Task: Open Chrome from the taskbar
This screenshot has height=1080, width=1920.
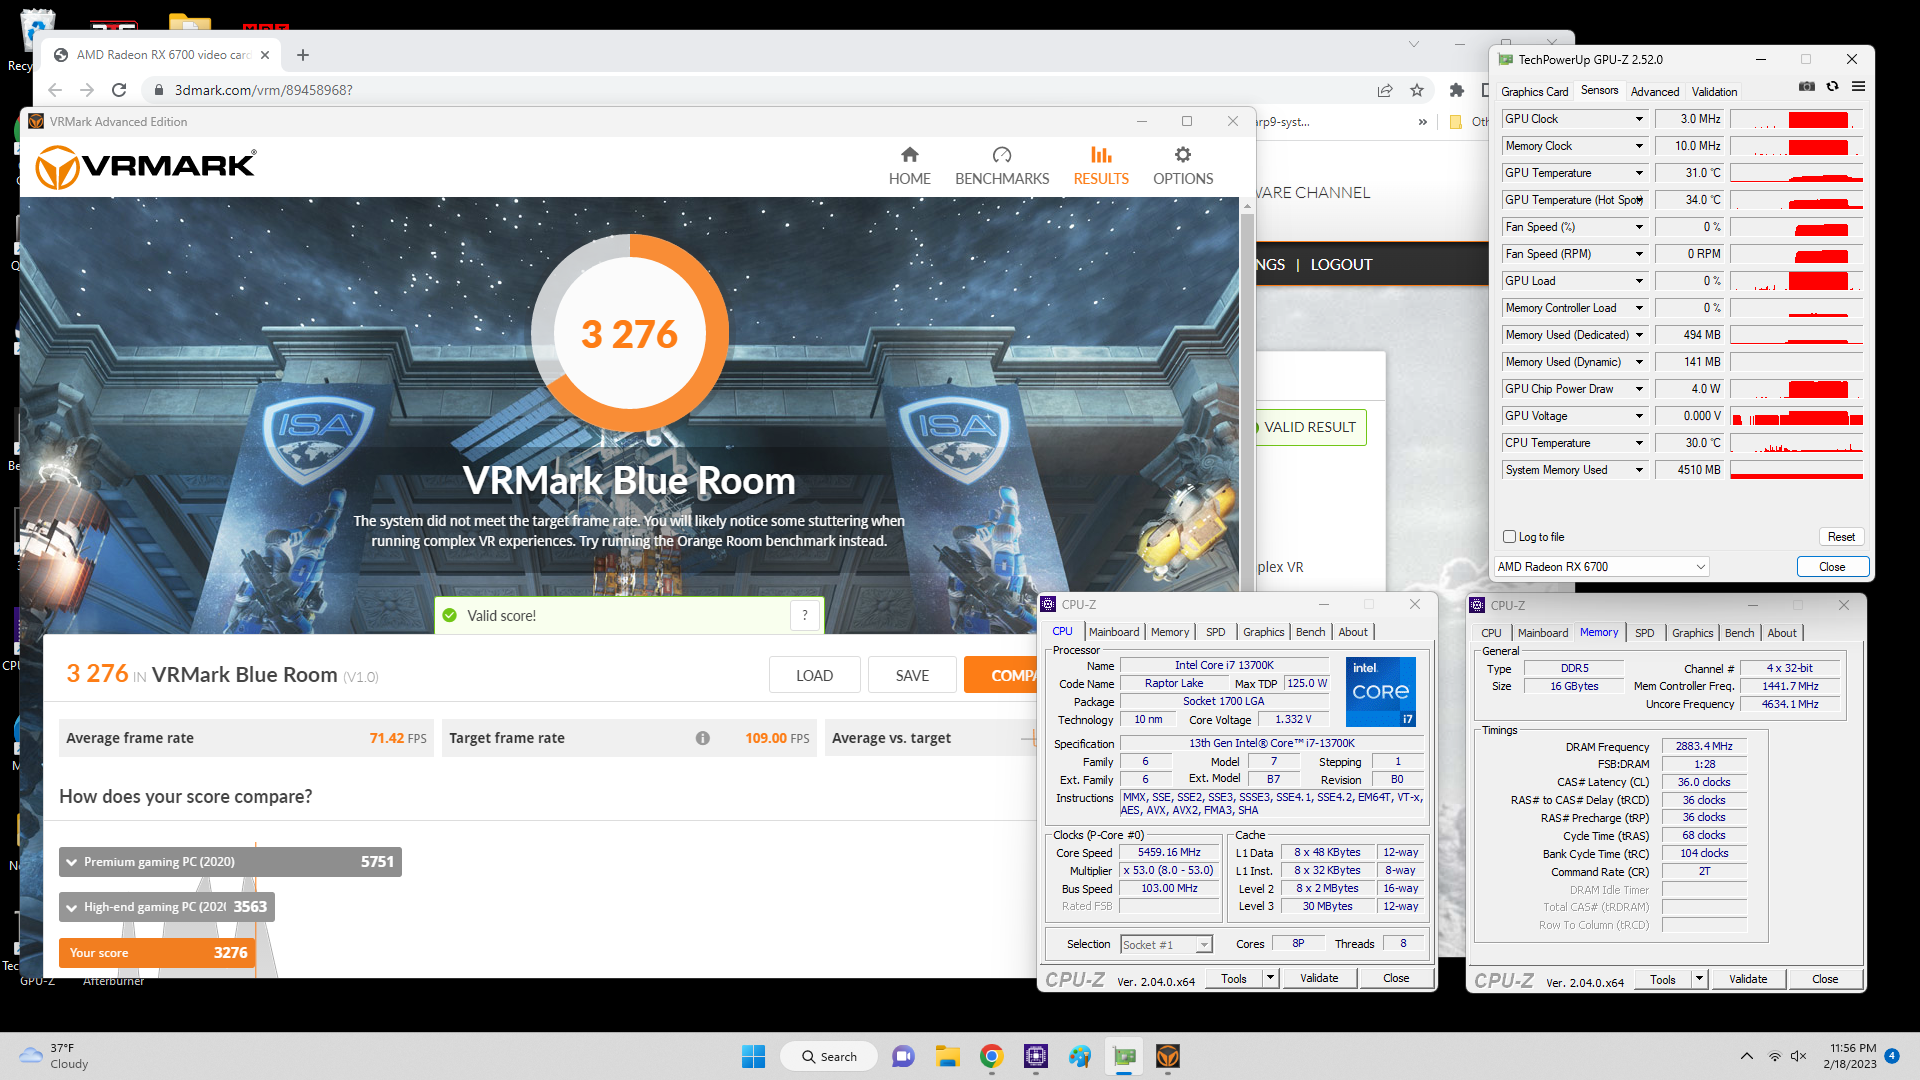Action: pyautogui.click(x=991, y=1056)
